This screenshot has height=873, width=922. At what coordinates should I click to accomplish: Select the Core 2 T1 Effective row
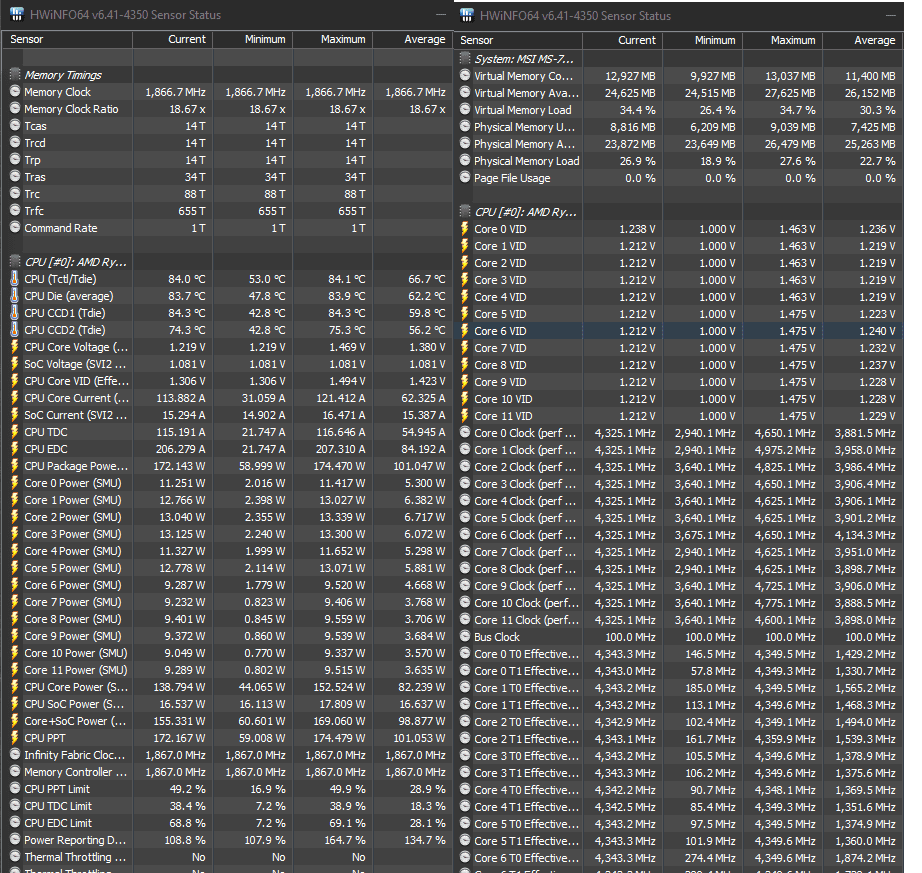pyautogui.click(x=679, y=739)
